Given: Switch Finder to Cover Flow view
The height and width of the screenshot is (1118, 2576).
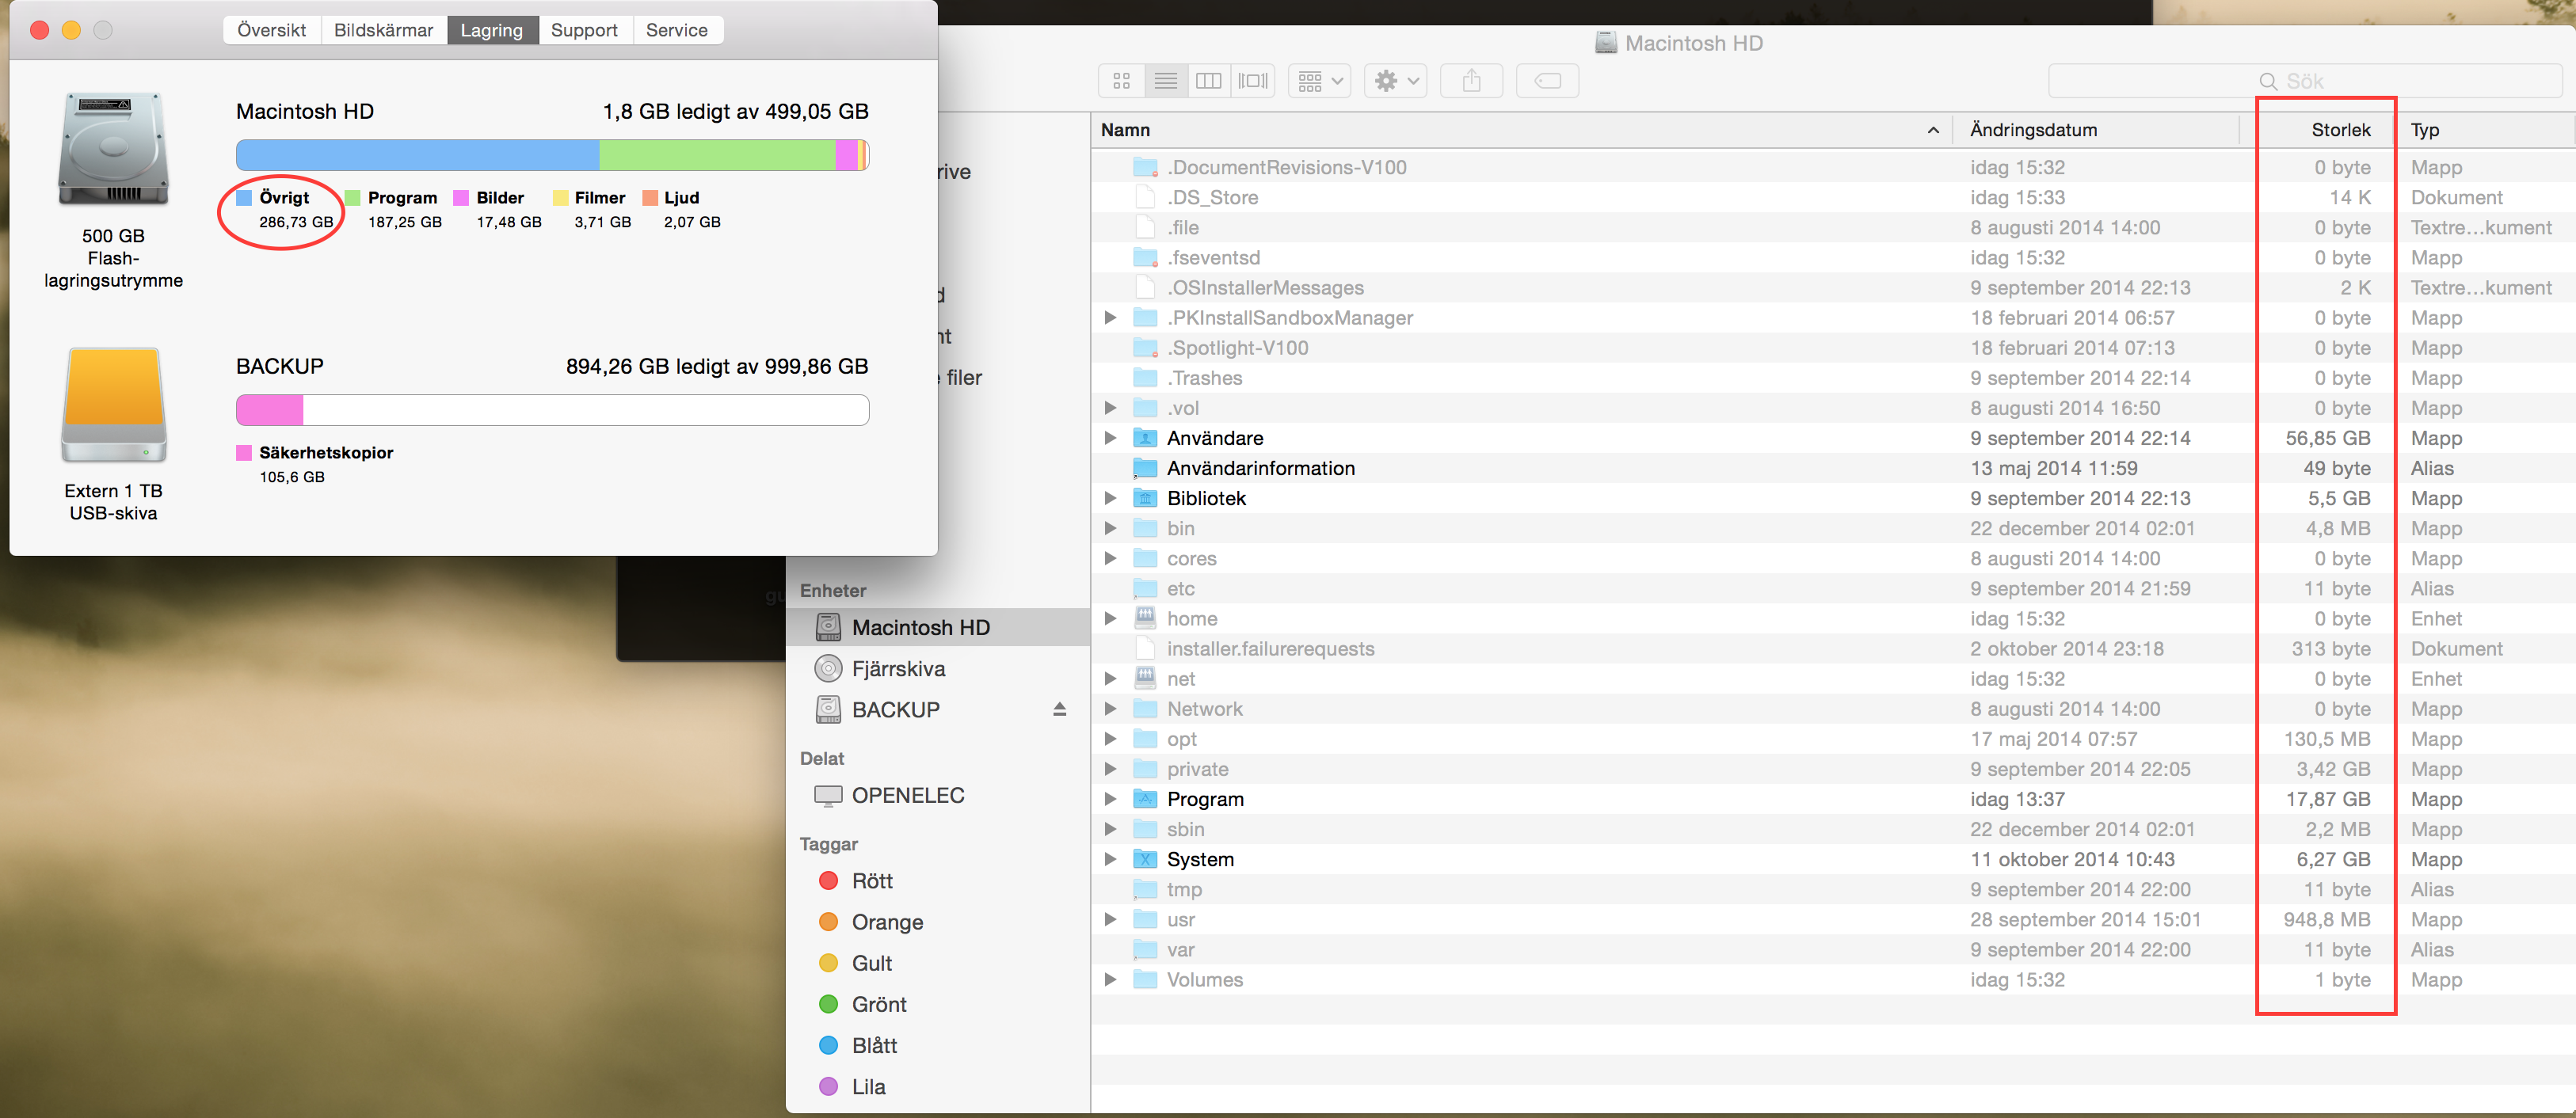Looking at the screenshot, I should click(x=1253, y=81).
